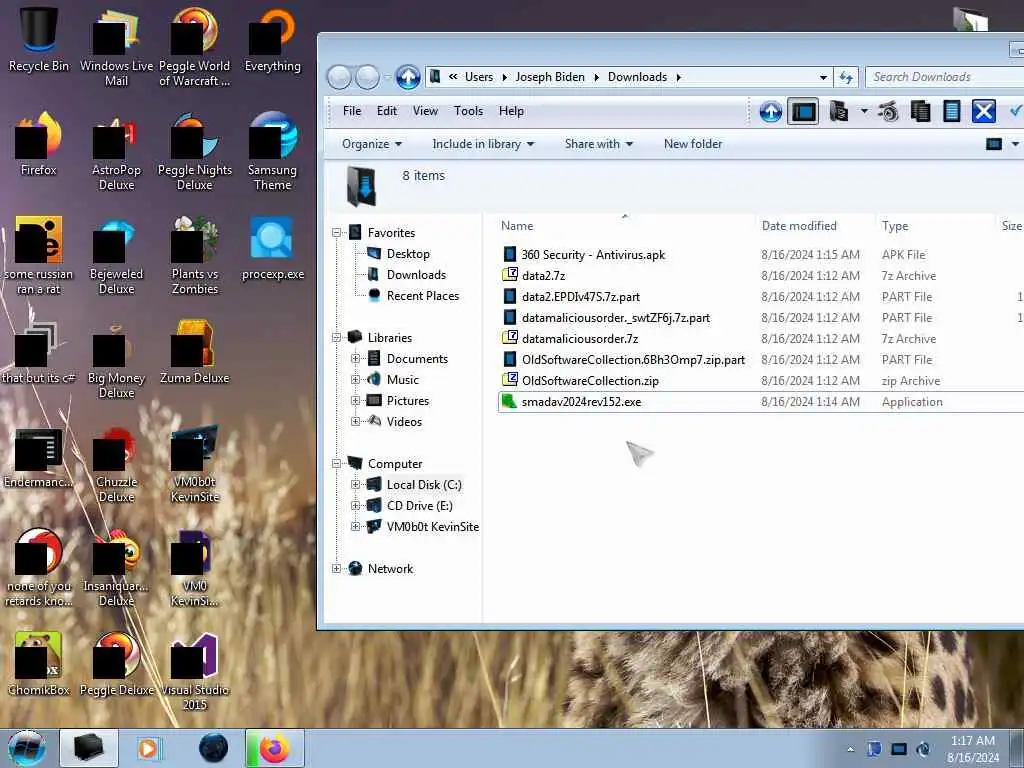Open the ChomikBox desktop shortcut

point(39,663)
